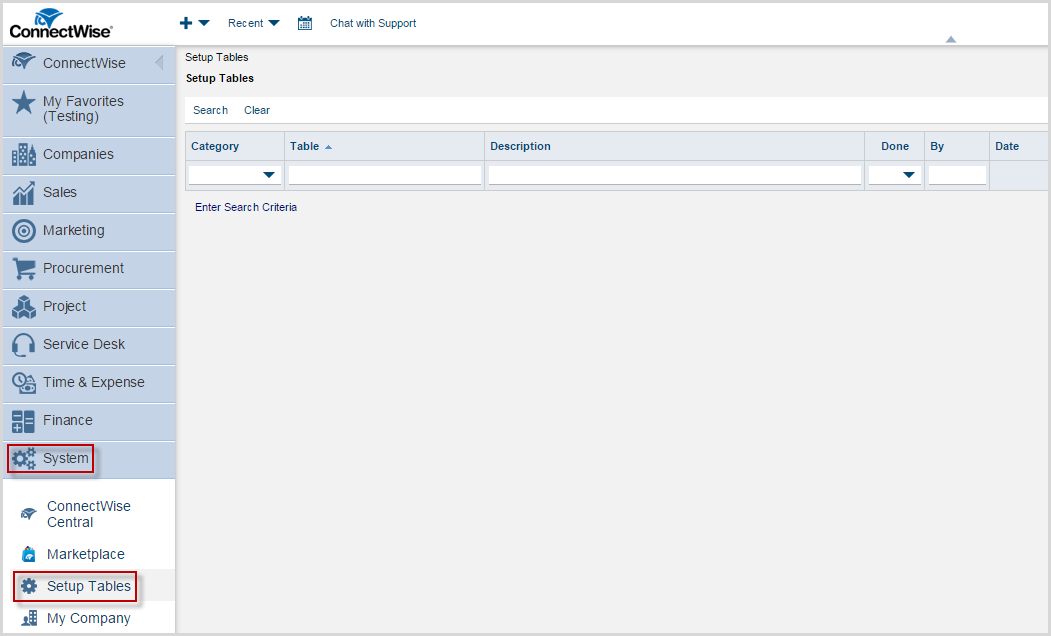Image resolution: width=1051 pixels, height=636 pixels.
Task: Expand the Recent items dropdown
Action: [x=253, y=23]
